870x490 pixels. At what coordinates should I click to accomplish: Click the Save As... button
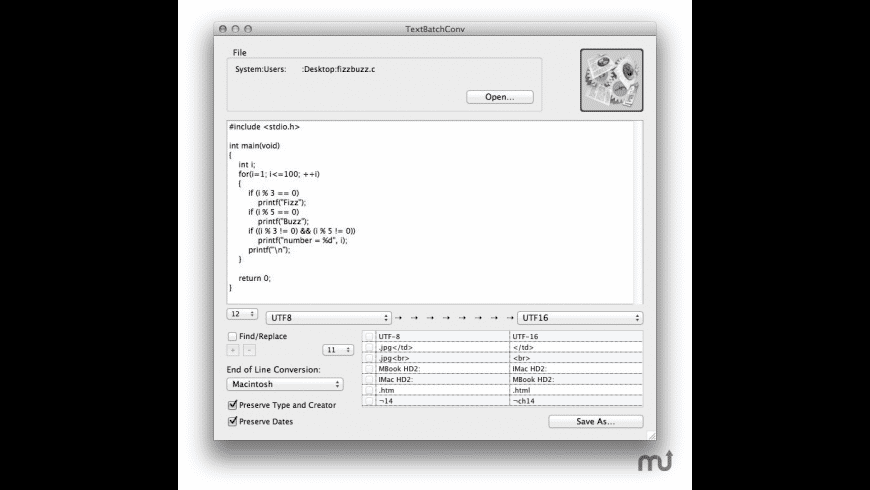coord(596,422)
